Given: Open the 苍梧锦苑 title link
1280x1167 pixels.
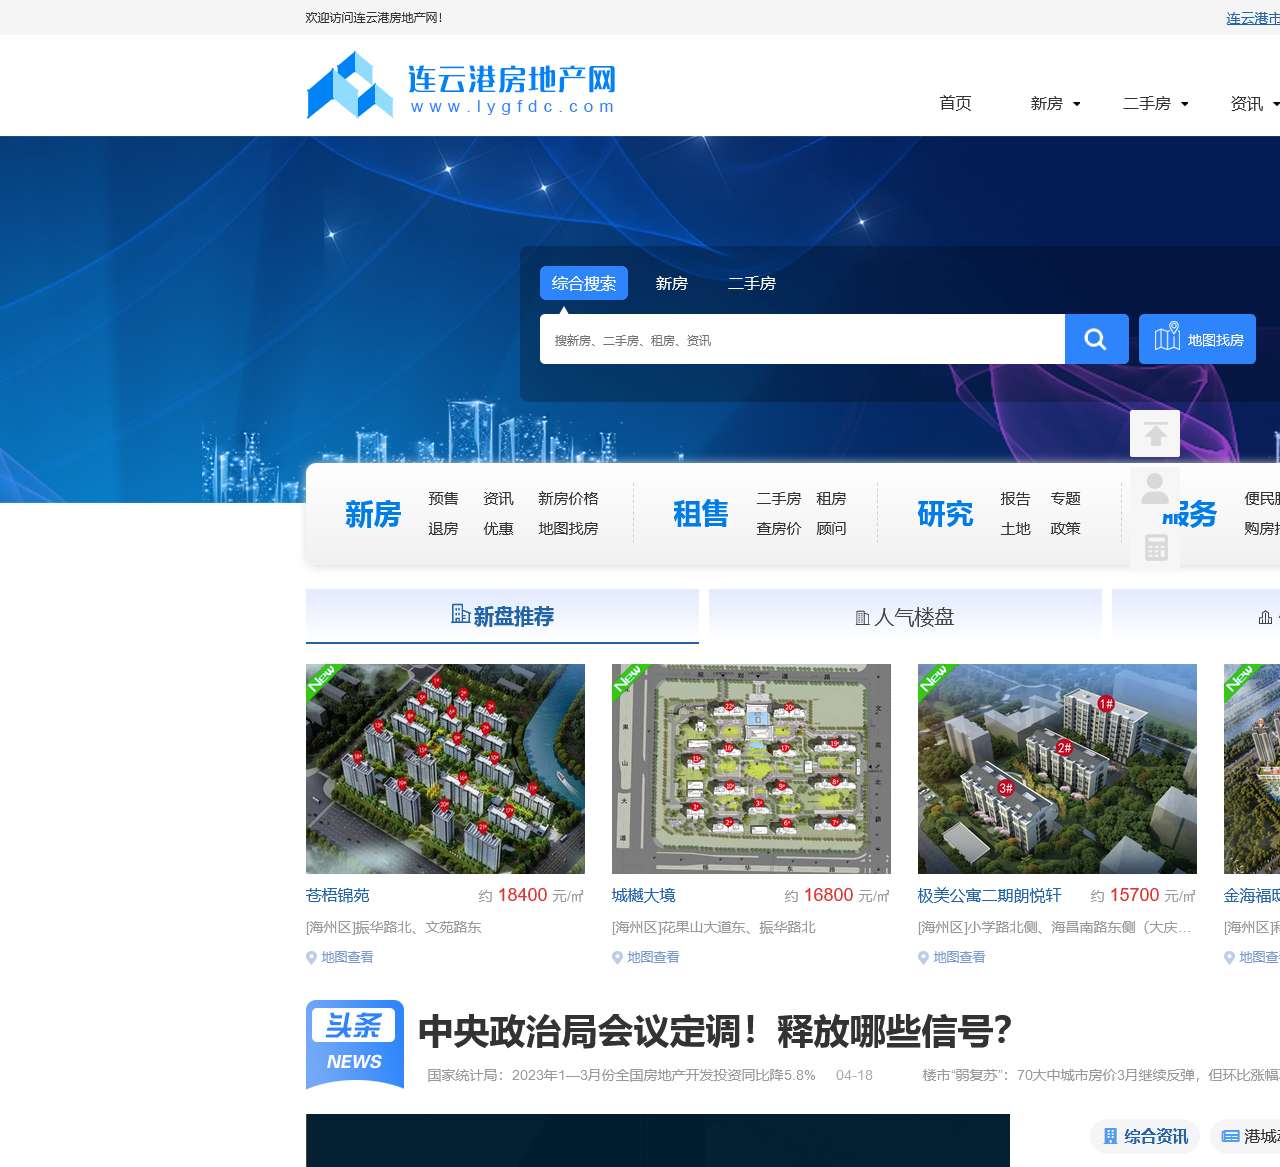Looking at the screenshot, I should 338,896.
